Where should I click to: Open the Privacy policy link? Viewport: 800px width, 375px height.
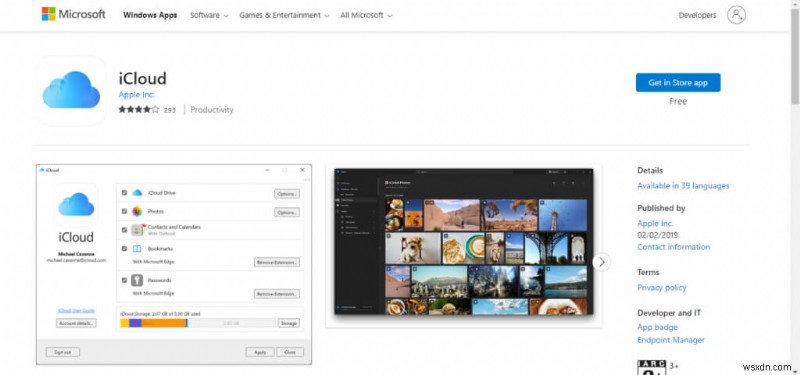(662, 288)
